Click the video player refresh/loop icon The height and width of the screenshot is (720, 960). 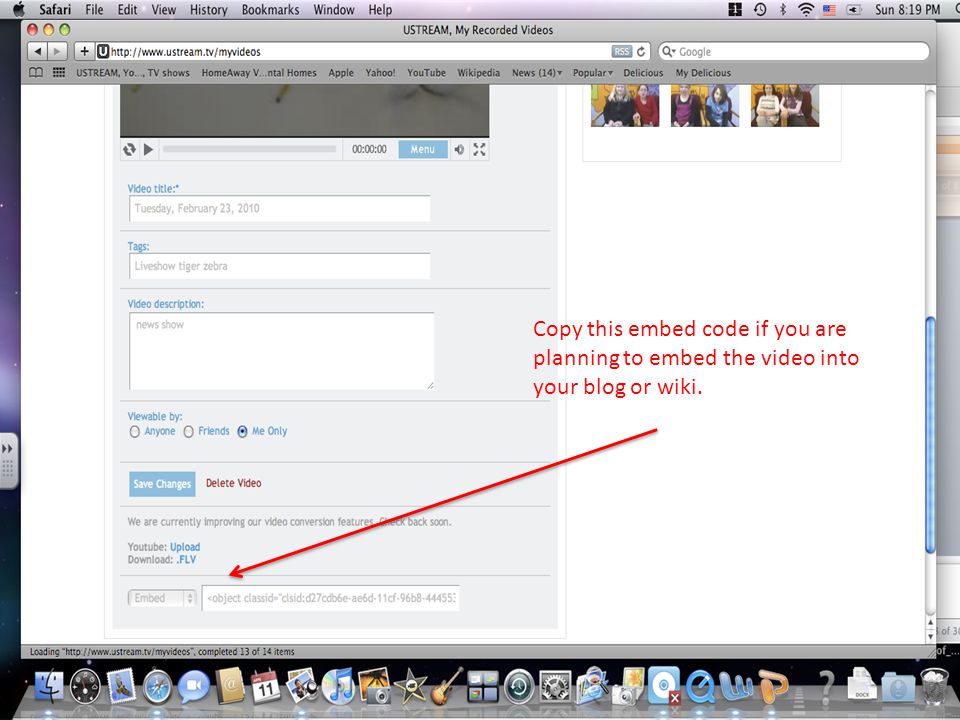129,149
